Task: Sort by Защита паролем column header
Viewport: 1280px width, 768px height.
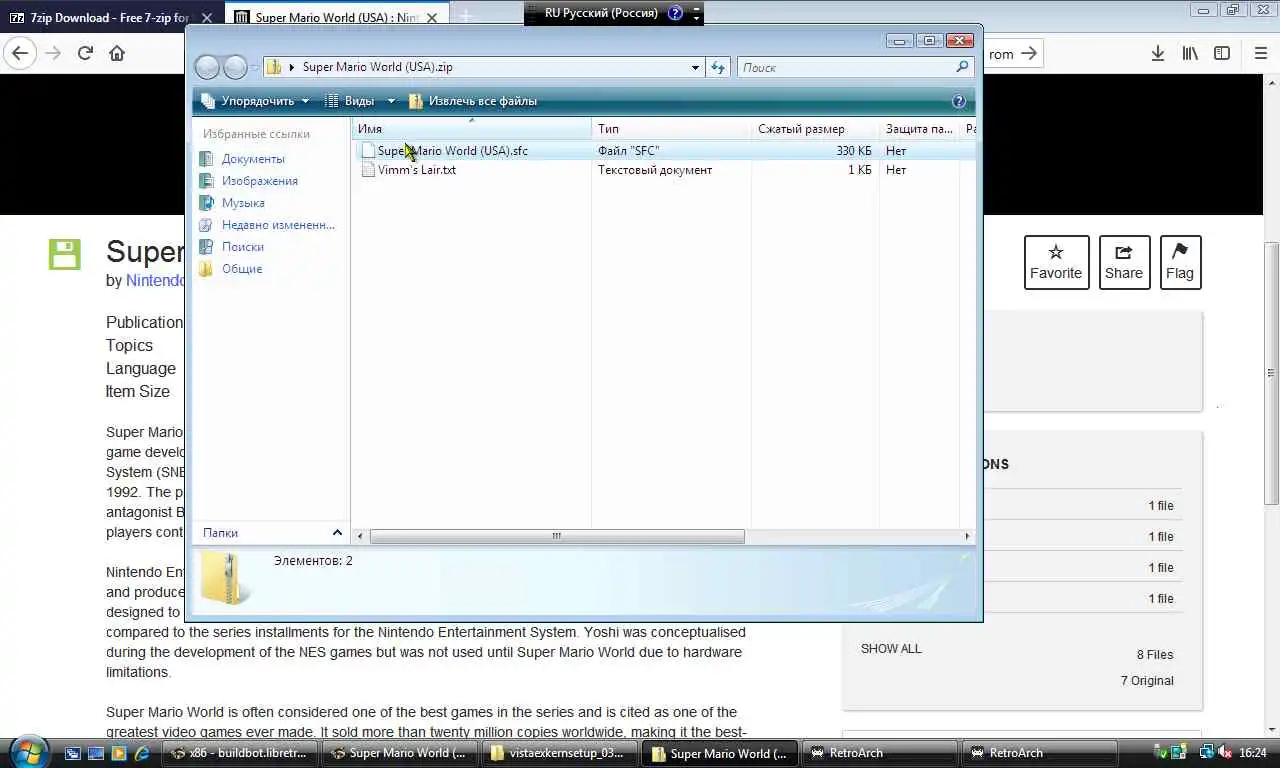Action: [x=919, y=129]
